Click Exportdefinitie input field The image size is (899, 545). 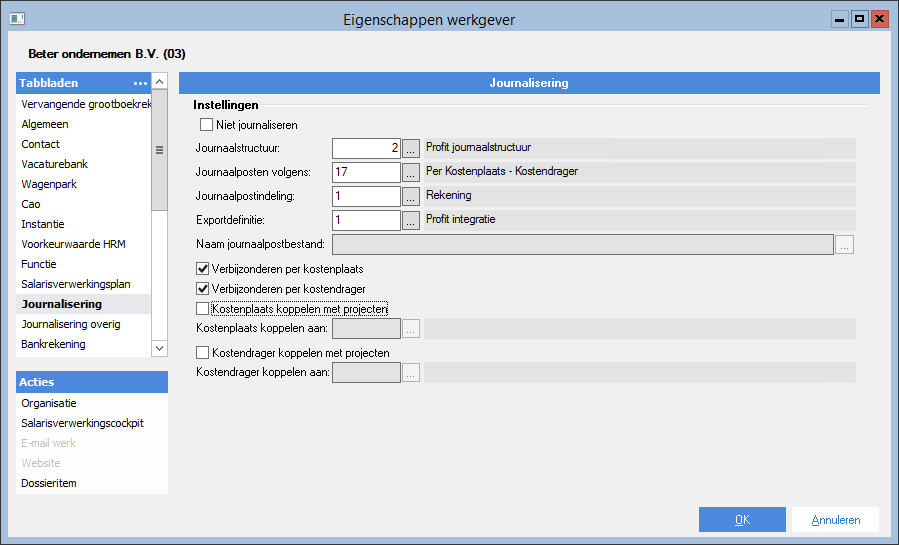point(366,221)
